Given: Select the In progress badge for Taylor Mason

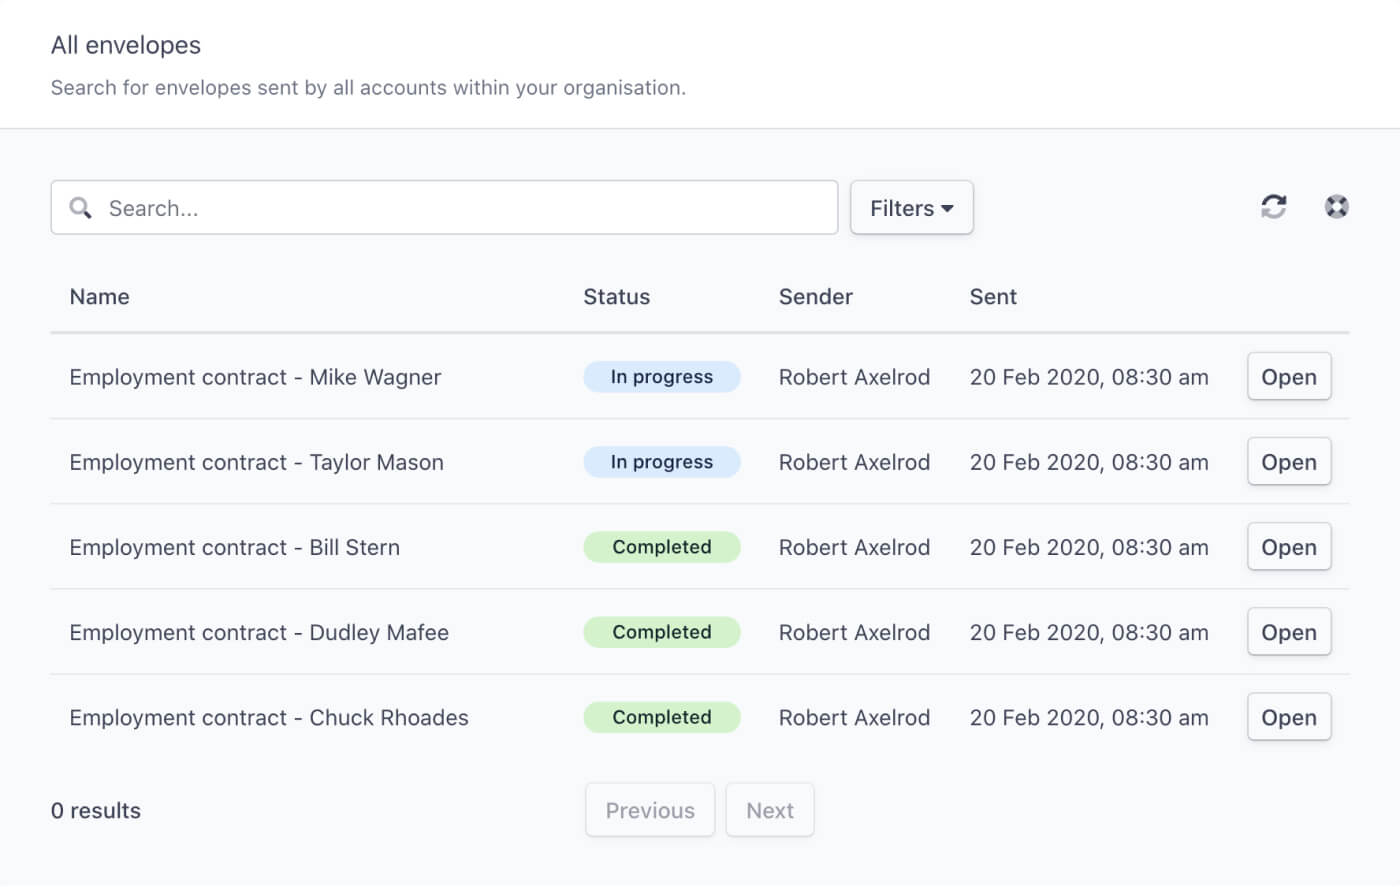Looking at the screenshot, I should coord(662,461).
